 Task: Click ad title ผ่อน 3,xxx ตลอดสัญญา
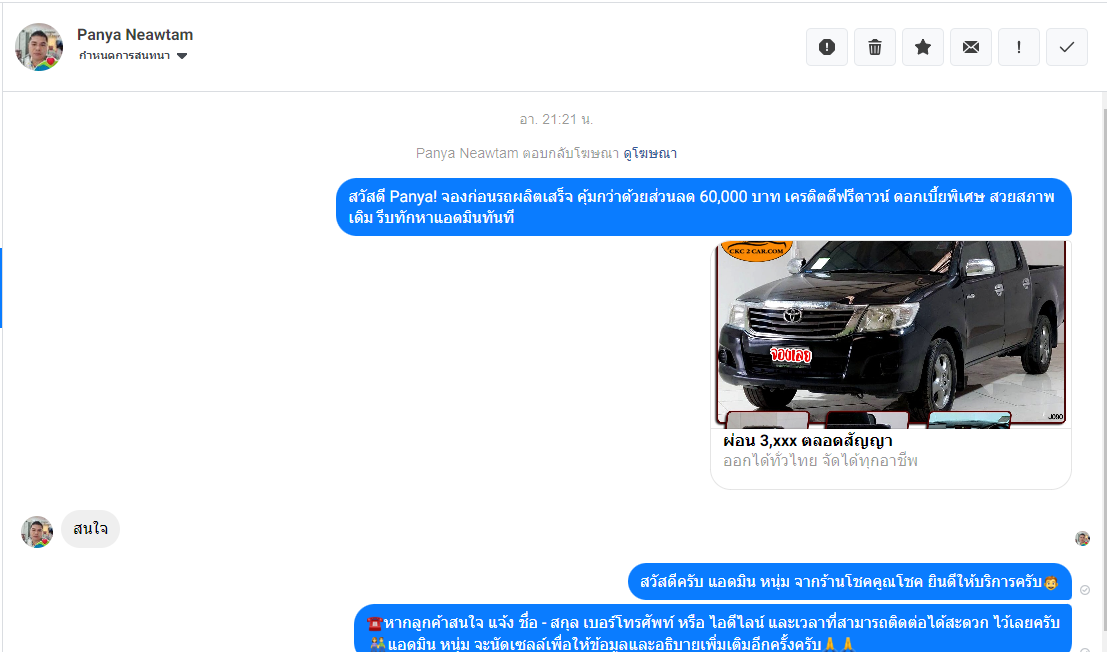coord(808,441)
